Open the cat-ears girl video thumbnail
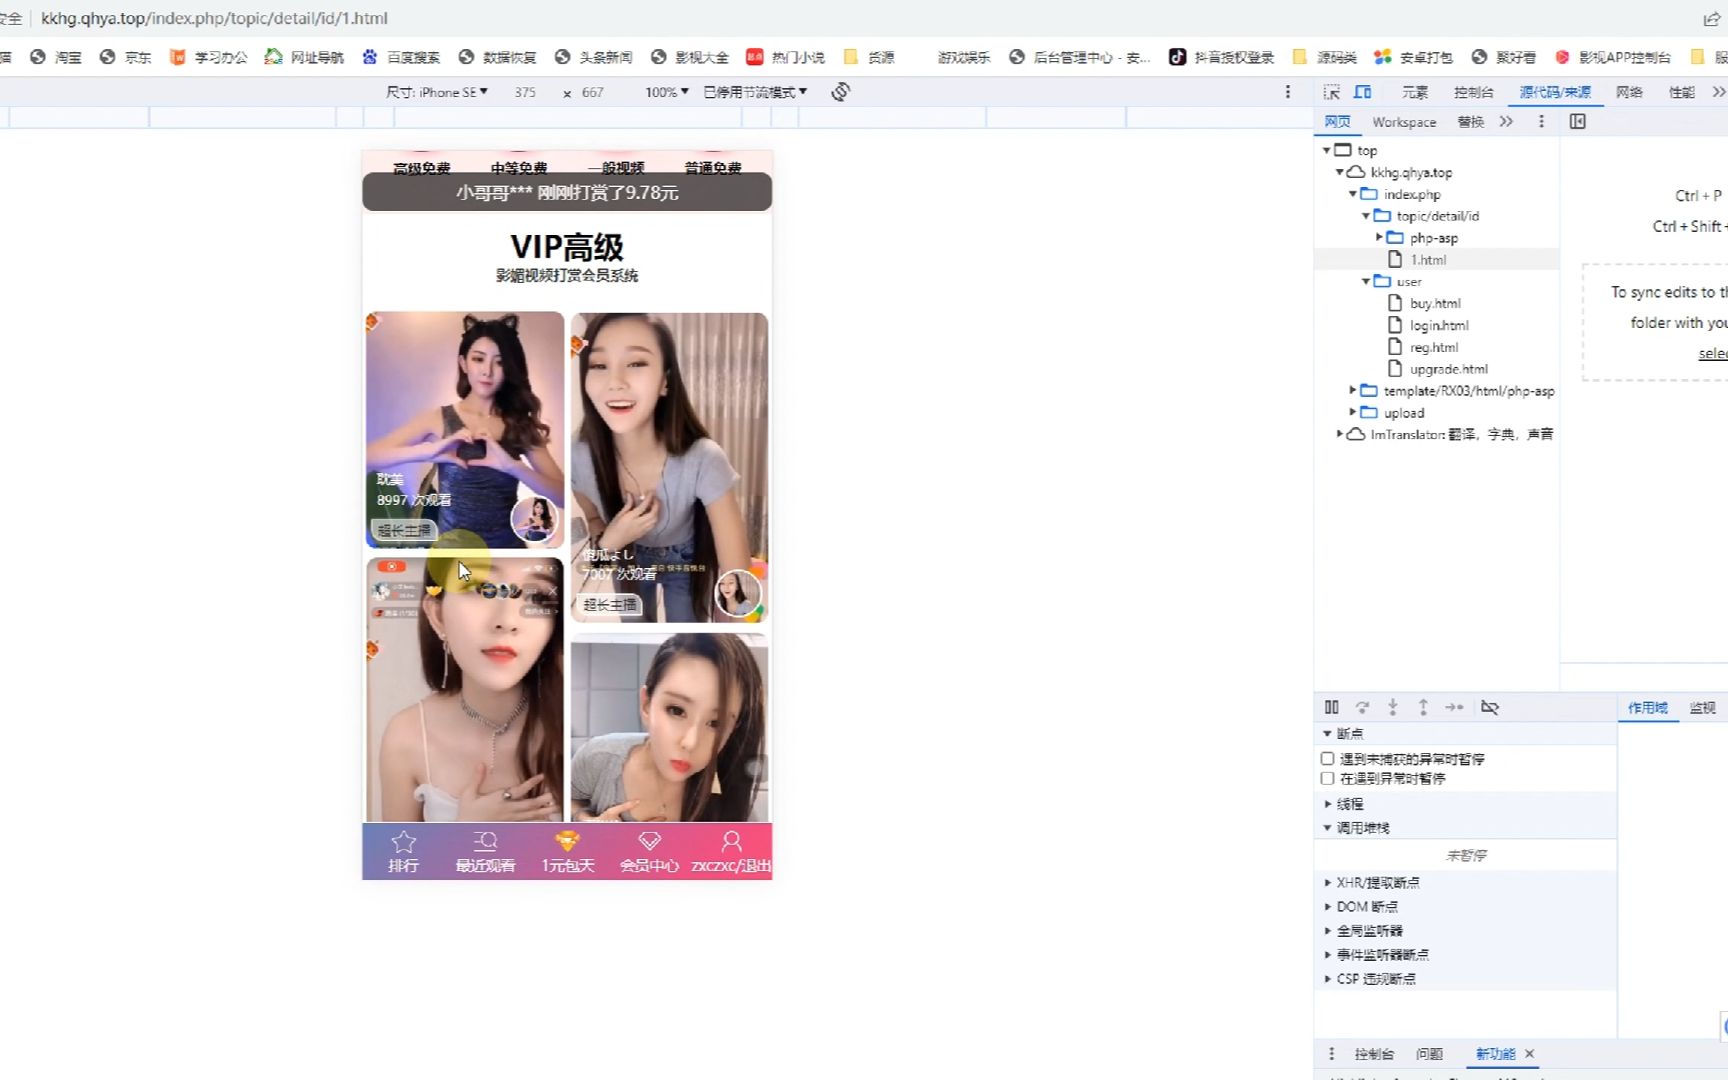Viewport: 1728px width, 1080px height. [465, 429]
